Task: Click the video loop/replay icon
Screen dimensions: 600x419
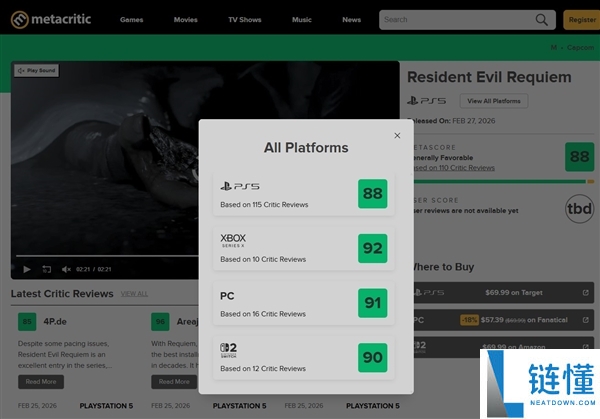Action: tap(47, 269)
